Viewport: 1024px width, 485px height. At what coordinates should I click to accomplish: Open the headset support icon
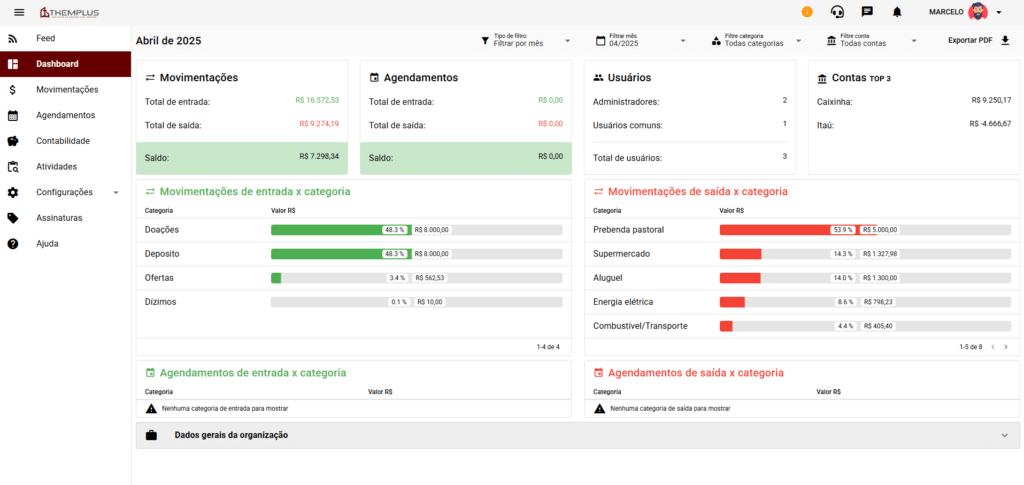837,12
